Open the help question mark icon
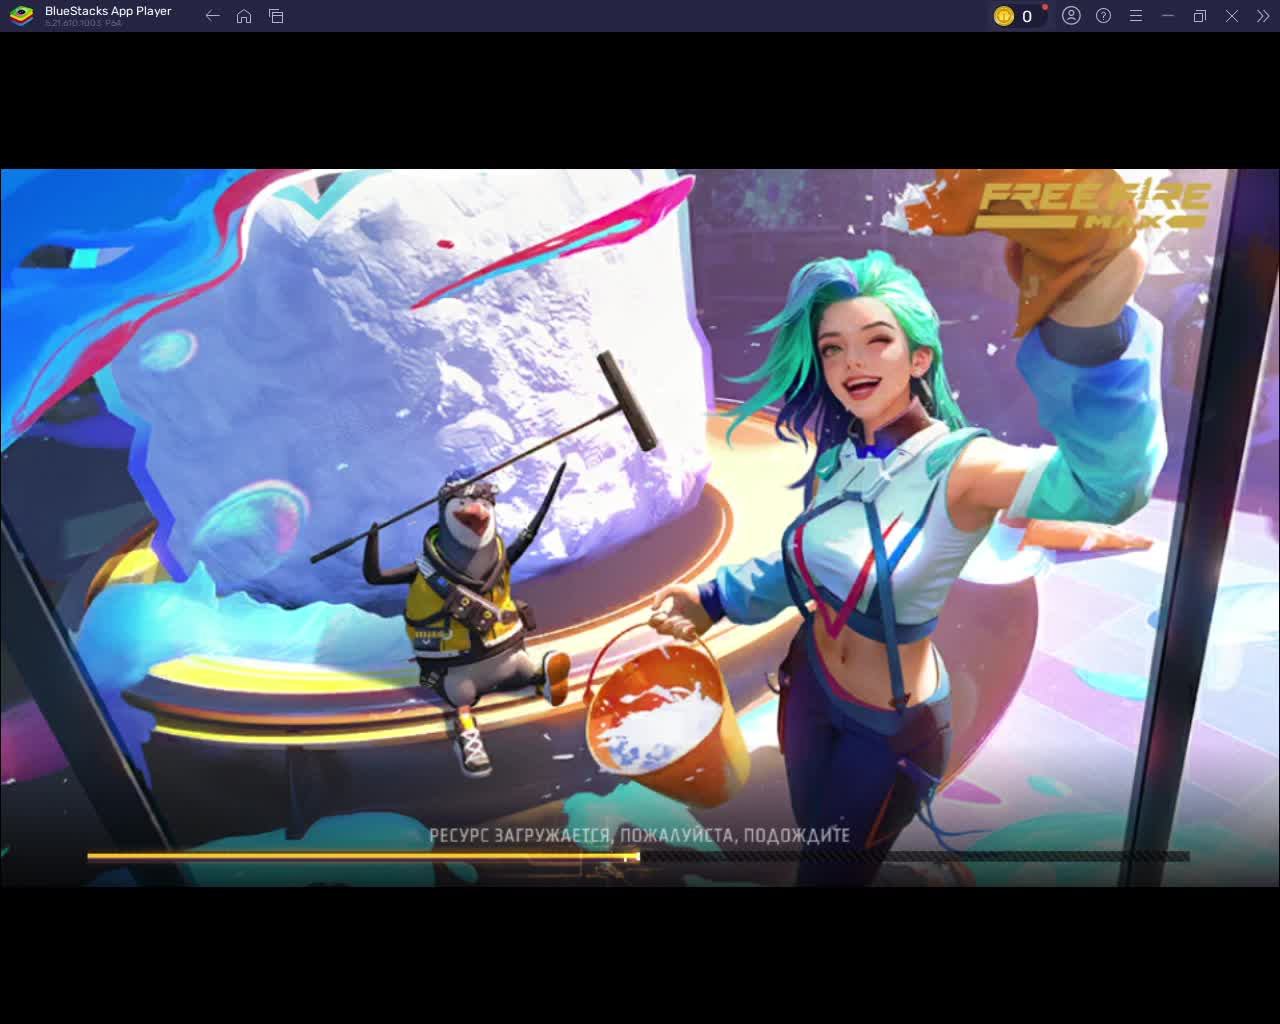Viewport: 1280px width, 1024px height. 1103,16
